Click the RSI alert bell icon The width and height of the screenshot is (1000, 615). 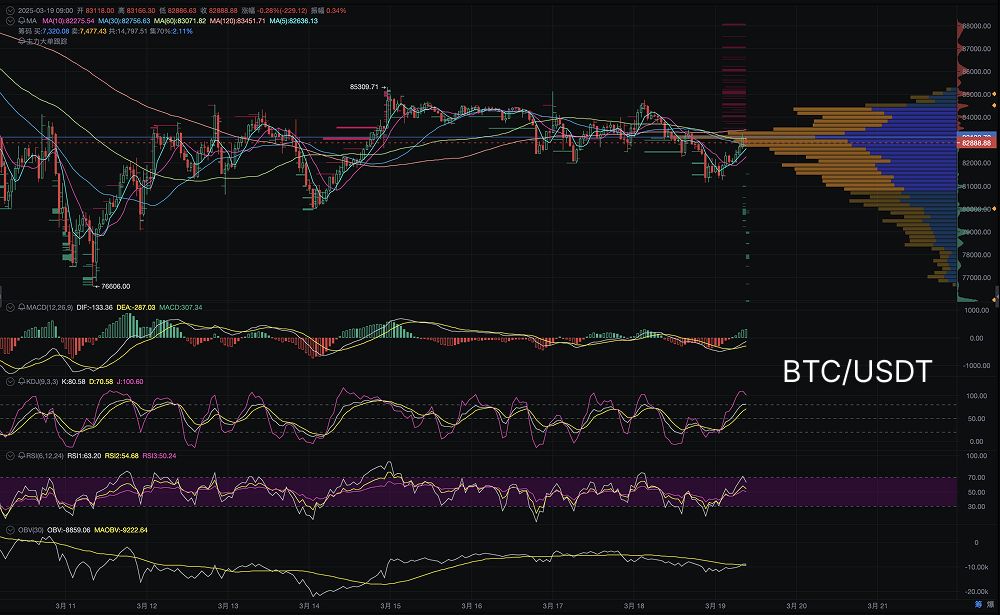point(20,455)
